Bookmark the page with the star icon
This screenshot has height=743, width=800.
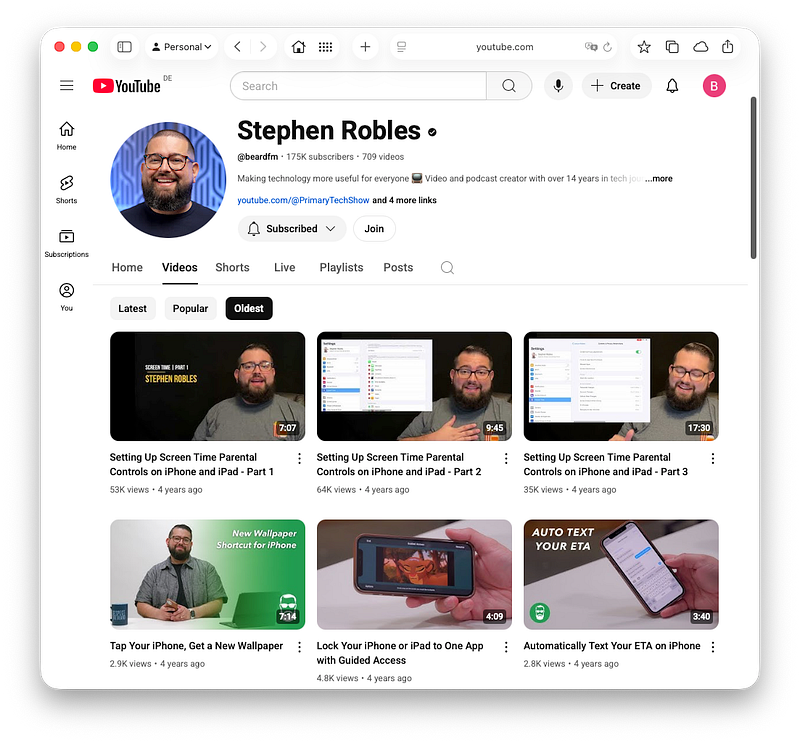pyautogui.click(x=644, y=47)
